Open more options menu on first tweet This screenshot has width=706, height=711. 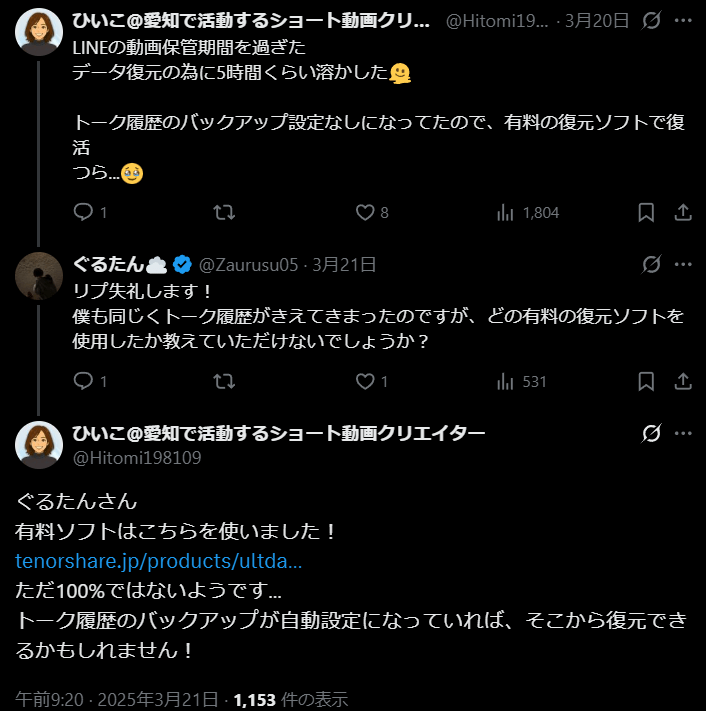684,21
